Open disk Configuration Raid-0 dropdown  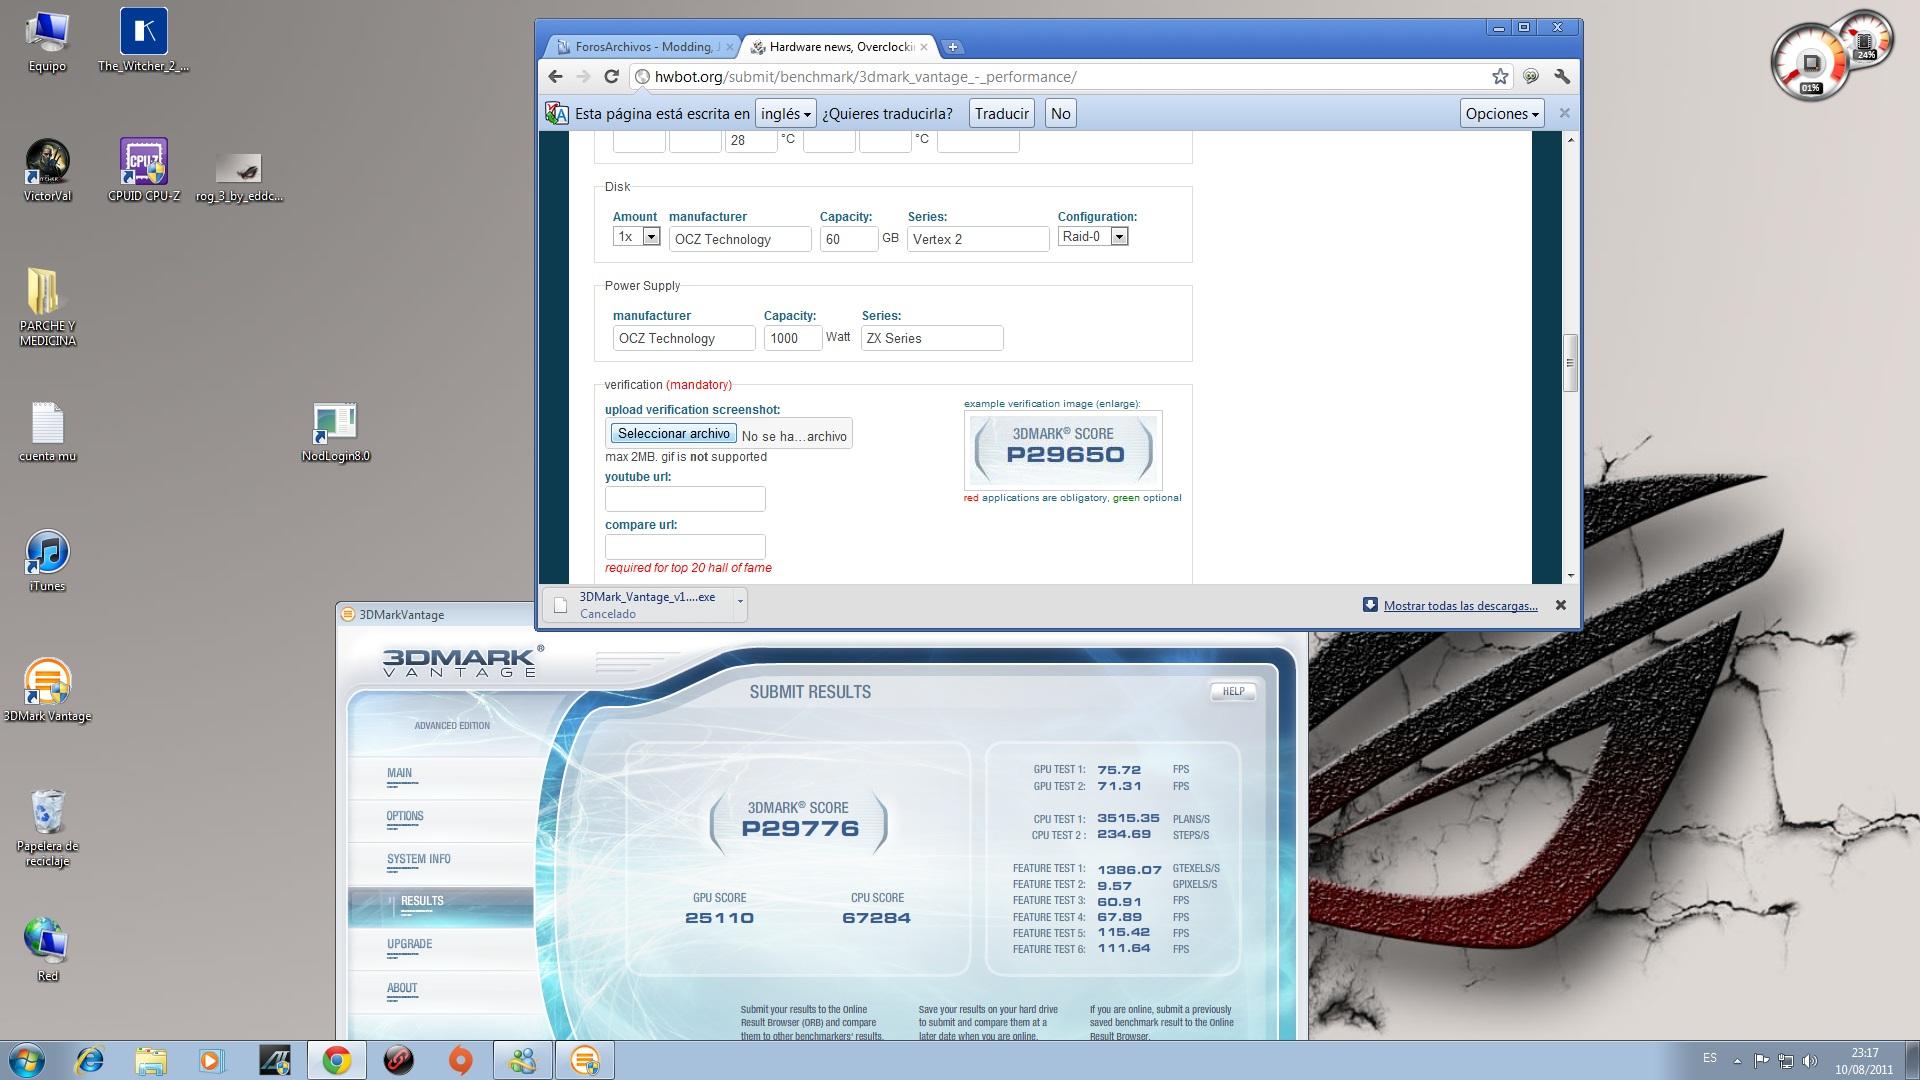(1093, 237)
